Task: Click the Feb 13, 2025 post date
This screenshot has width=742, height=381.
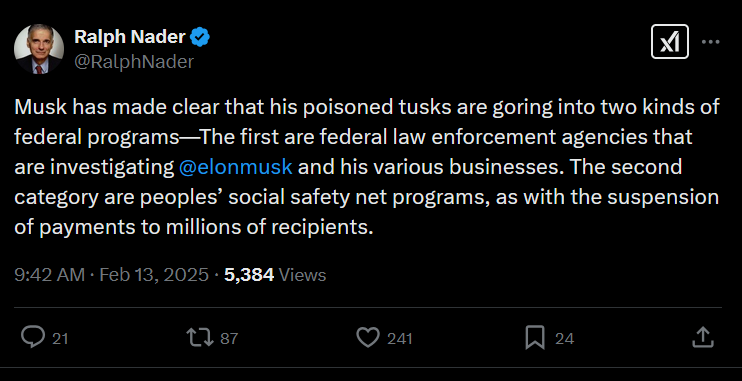Action: pyautogui.click(x=154, y=275)
